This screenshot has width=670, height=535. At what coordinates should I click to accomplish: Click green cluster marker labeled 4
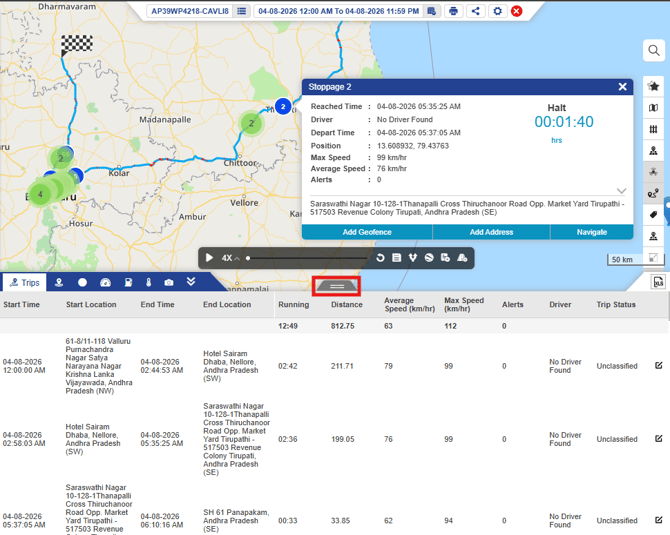pyautogui.click(x=40, y=194)
